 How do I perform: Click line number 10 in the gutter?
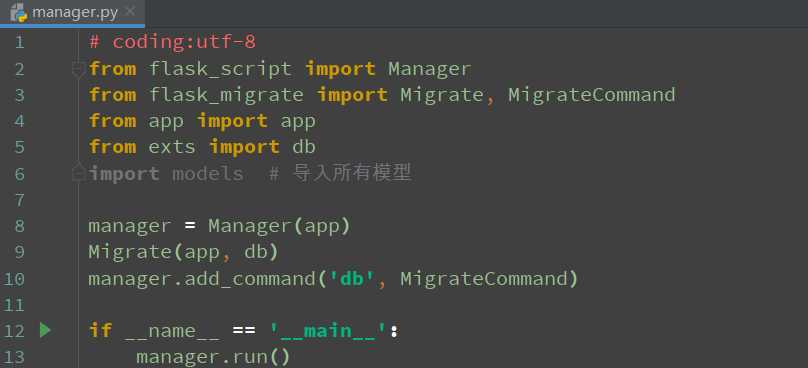pyautogui.click(x=14, y=279)
